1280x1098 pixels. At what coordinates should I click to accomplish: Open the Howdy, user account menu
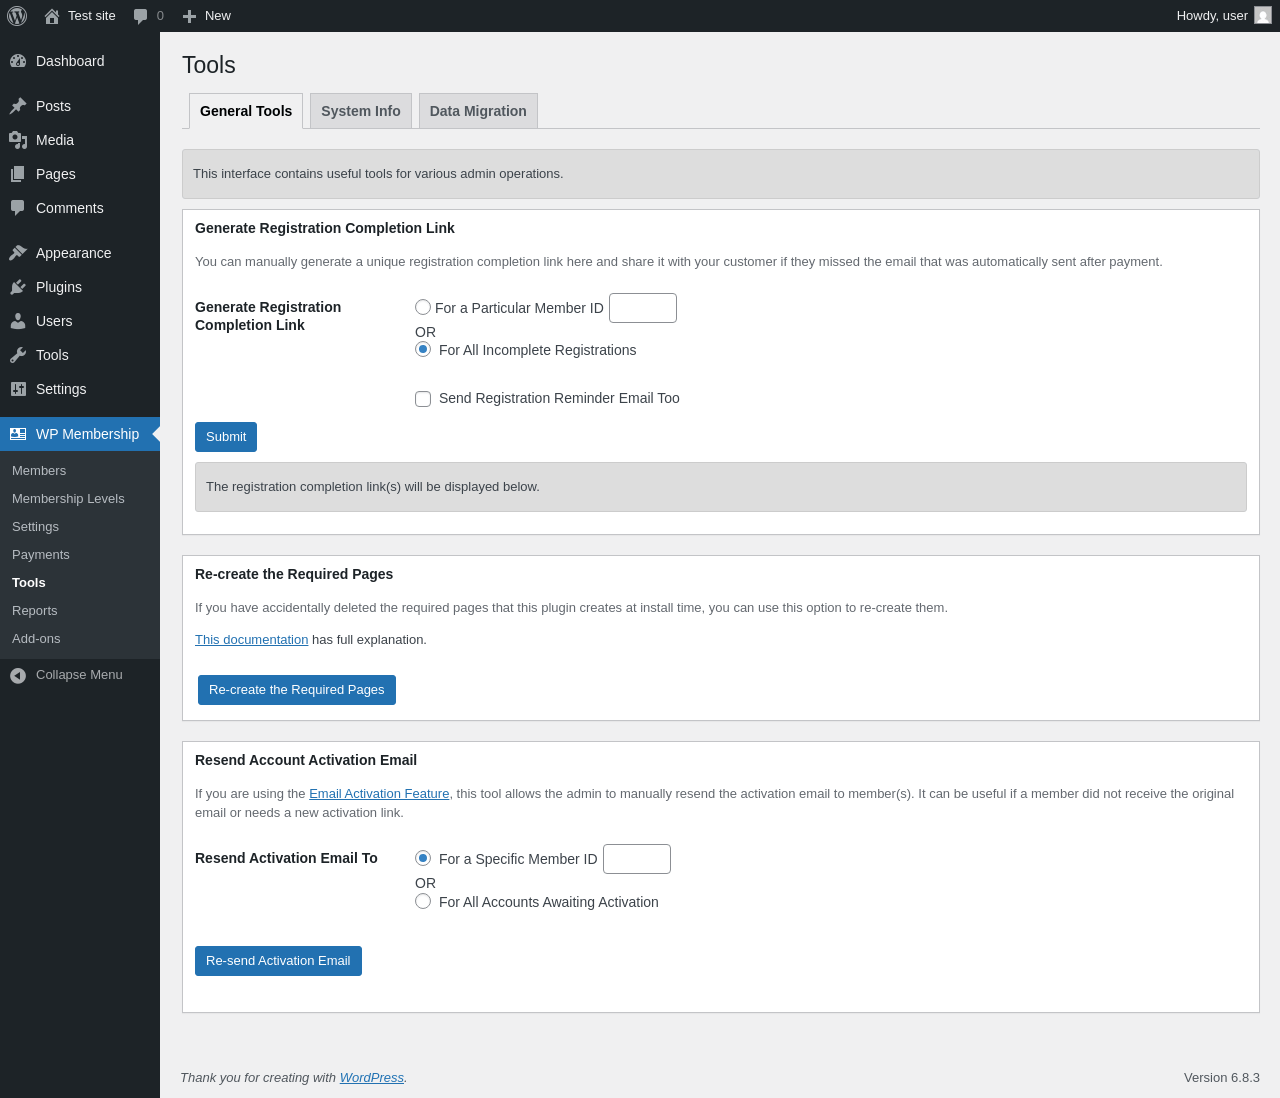tap(1222, 16)
